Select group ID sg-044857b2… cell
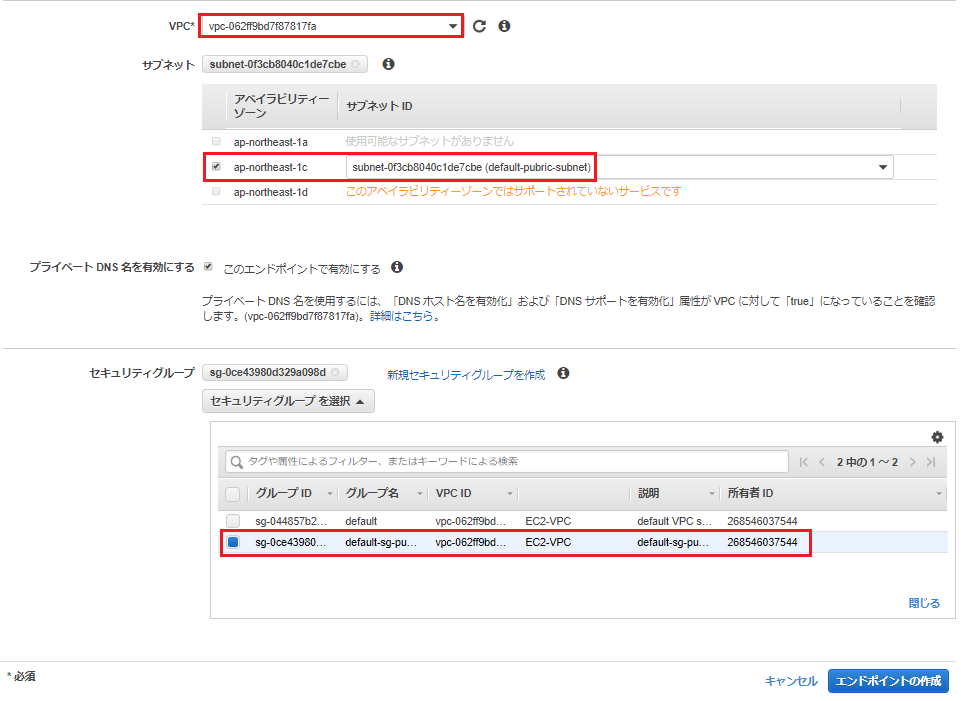Image resolution: width=961 pixels, height=701 pixels. (x=291, y=521)
